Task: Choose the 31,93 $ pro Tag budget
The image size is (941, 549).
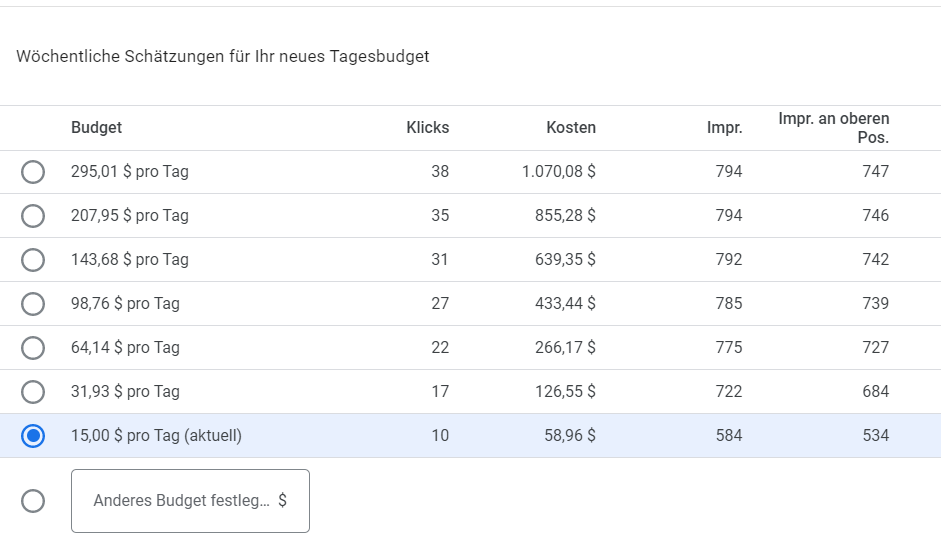Action: point(33,392)
